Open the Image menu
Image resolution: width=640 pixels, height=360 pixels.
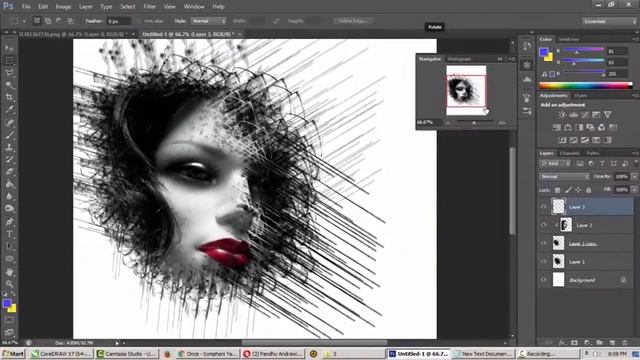[x=63, y=7]
